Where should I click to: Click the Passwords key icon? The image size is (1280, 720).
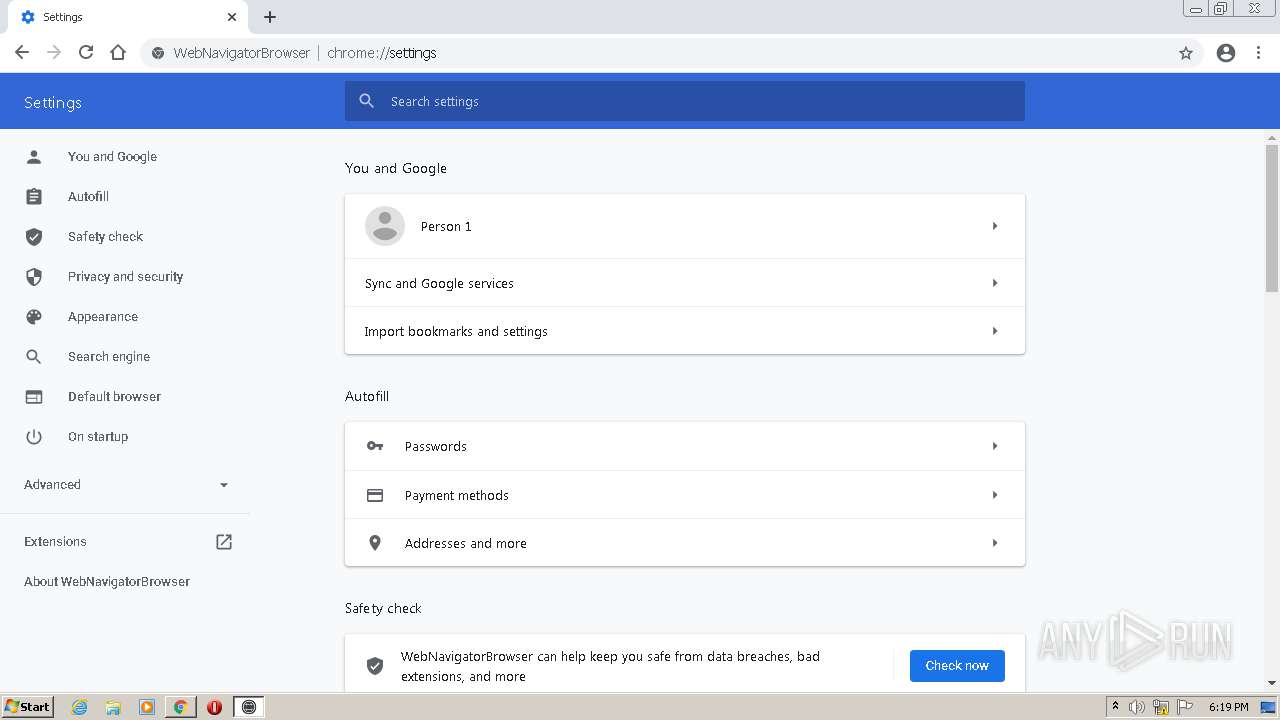point(375,446)
